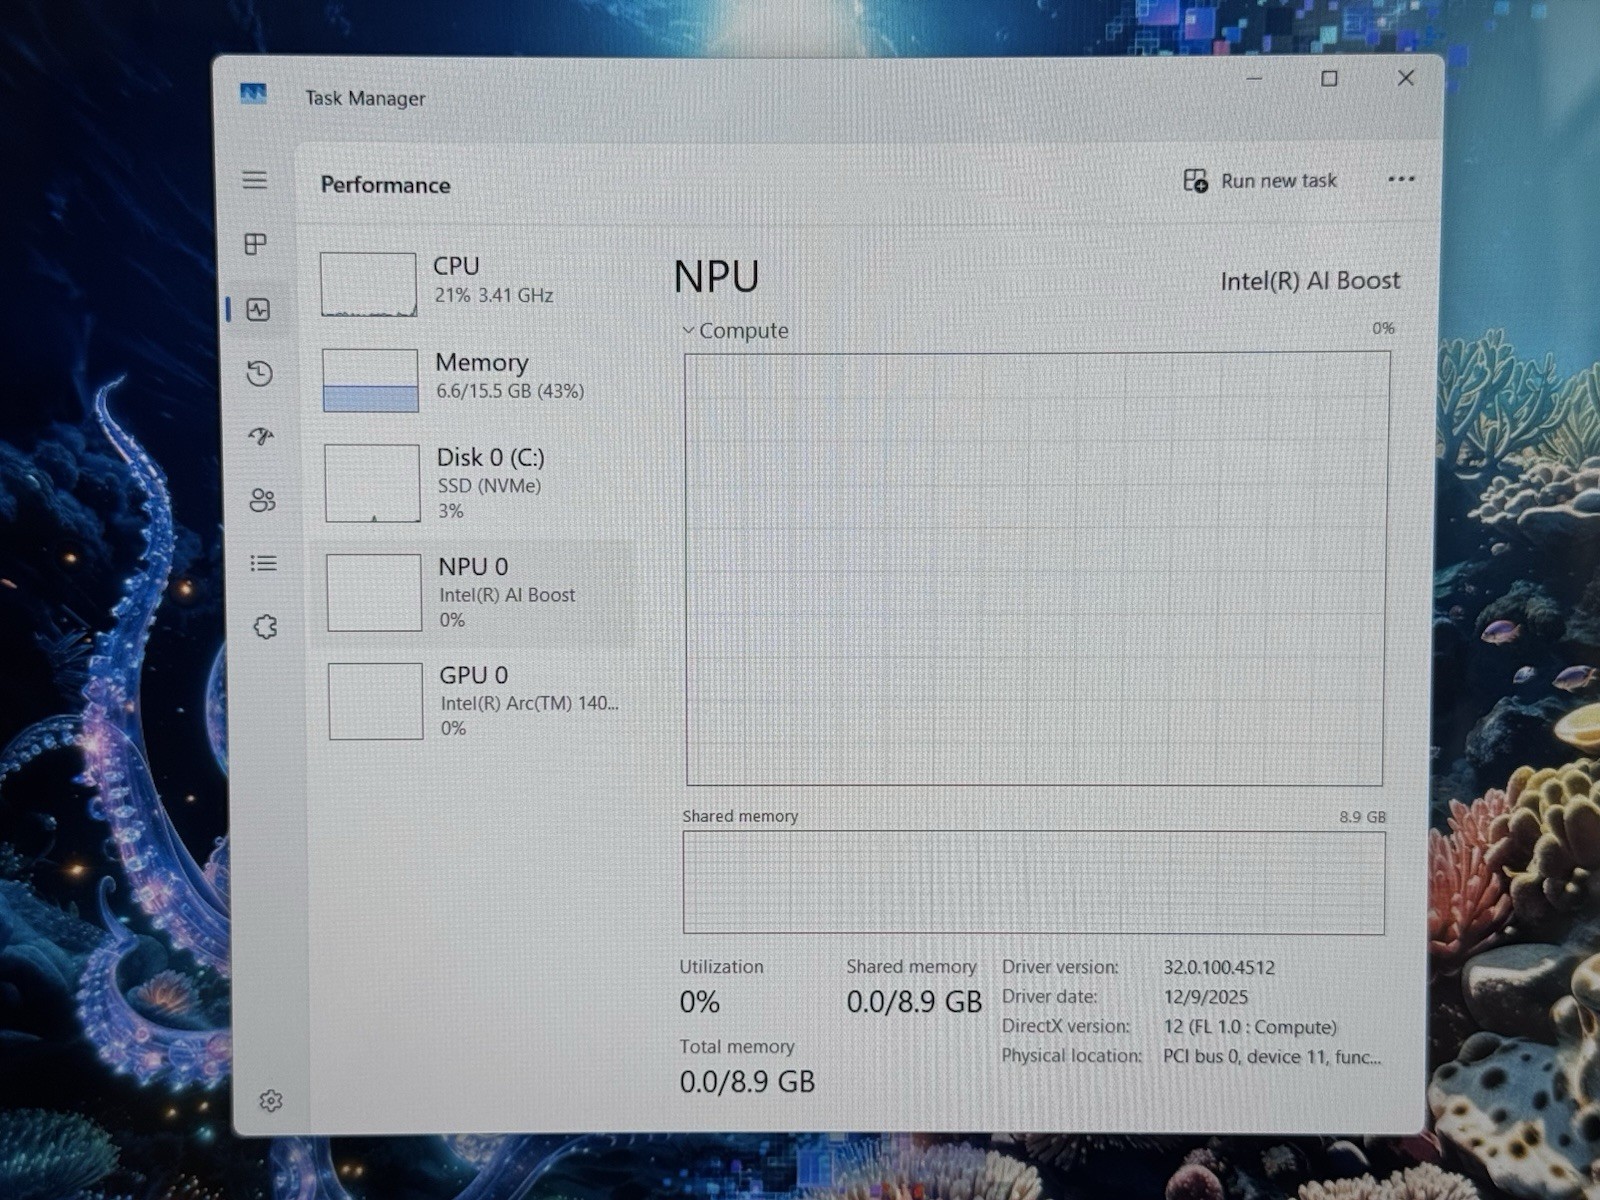Open the Services puzzle icon
This screenshot has height=1200, width=1600.
(x=265, y=627)
